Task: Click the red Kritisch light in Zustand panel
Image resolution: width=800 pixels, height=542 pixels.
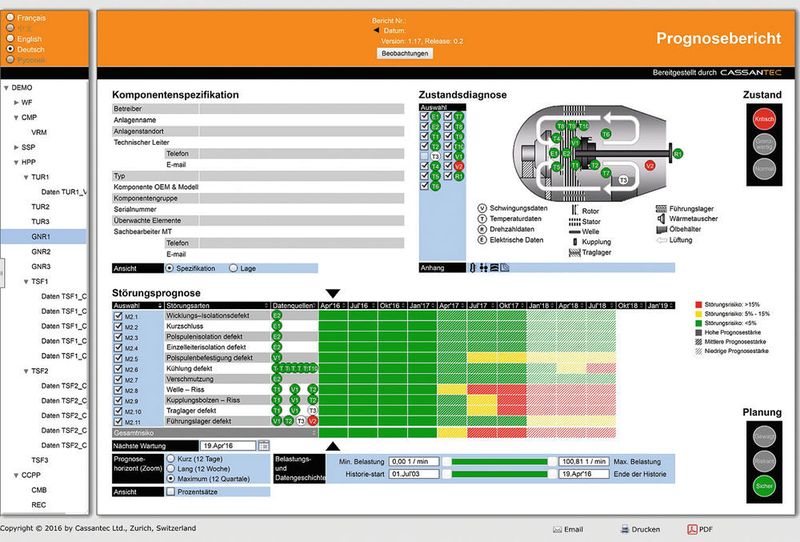Action: [764, 119]
